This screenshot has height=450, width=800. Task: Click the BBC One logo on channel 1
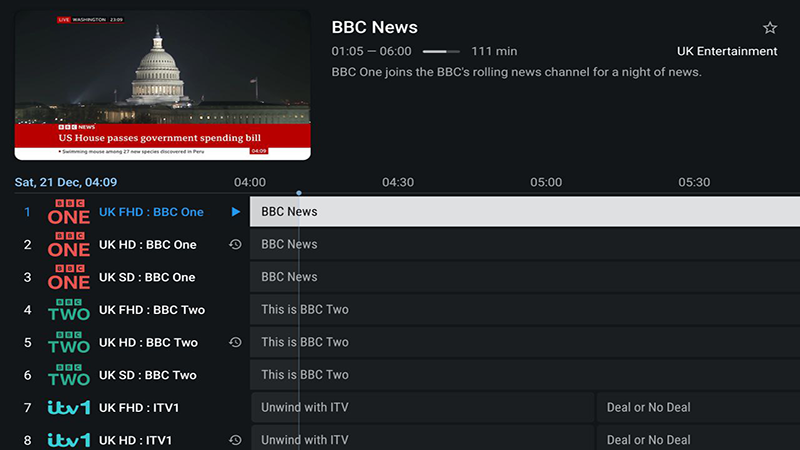coord(69,212)
